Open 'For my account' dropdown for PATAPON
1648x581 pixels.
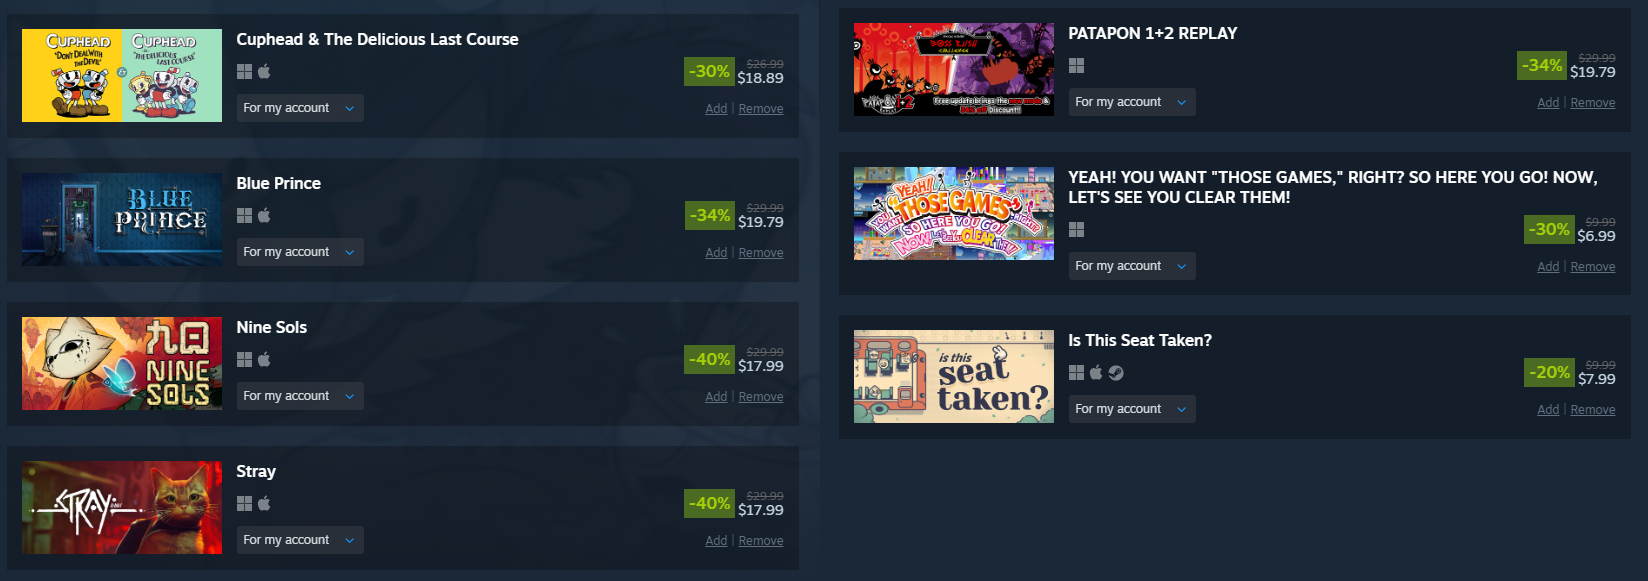pos(1132,102)
